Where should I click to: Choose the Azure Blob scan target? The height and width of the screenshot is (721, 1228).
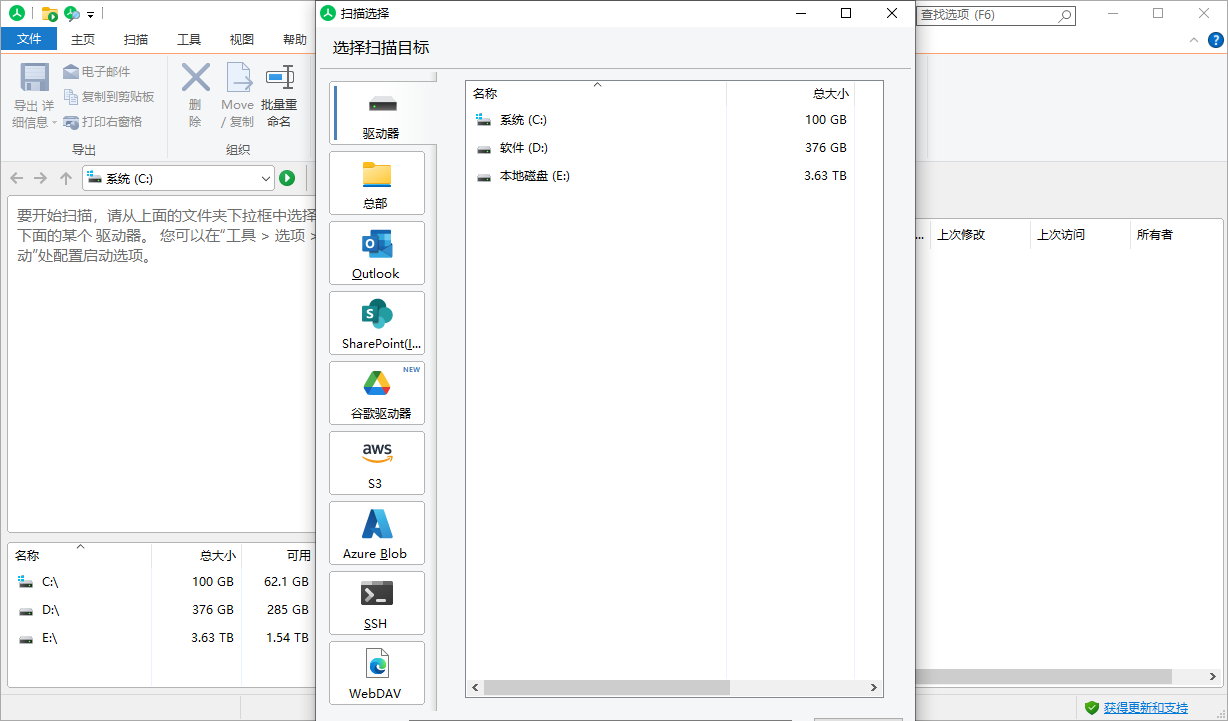coord(376,532)
